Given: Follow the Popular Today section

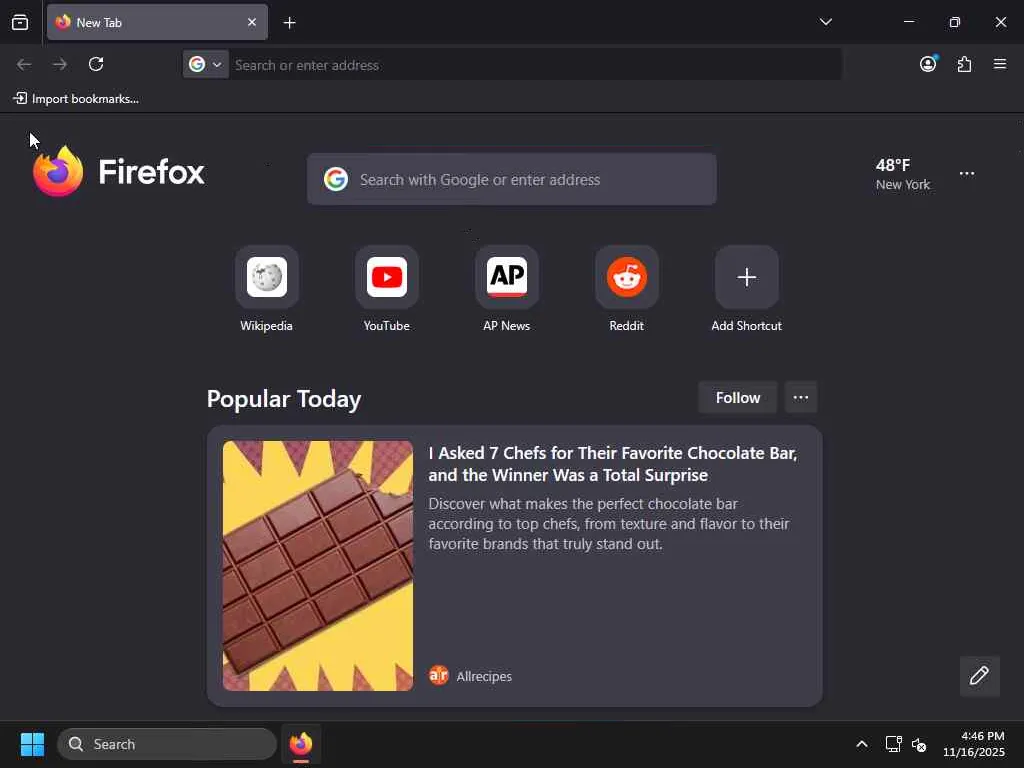Looking at the screenshot, I should pos(738,398).
